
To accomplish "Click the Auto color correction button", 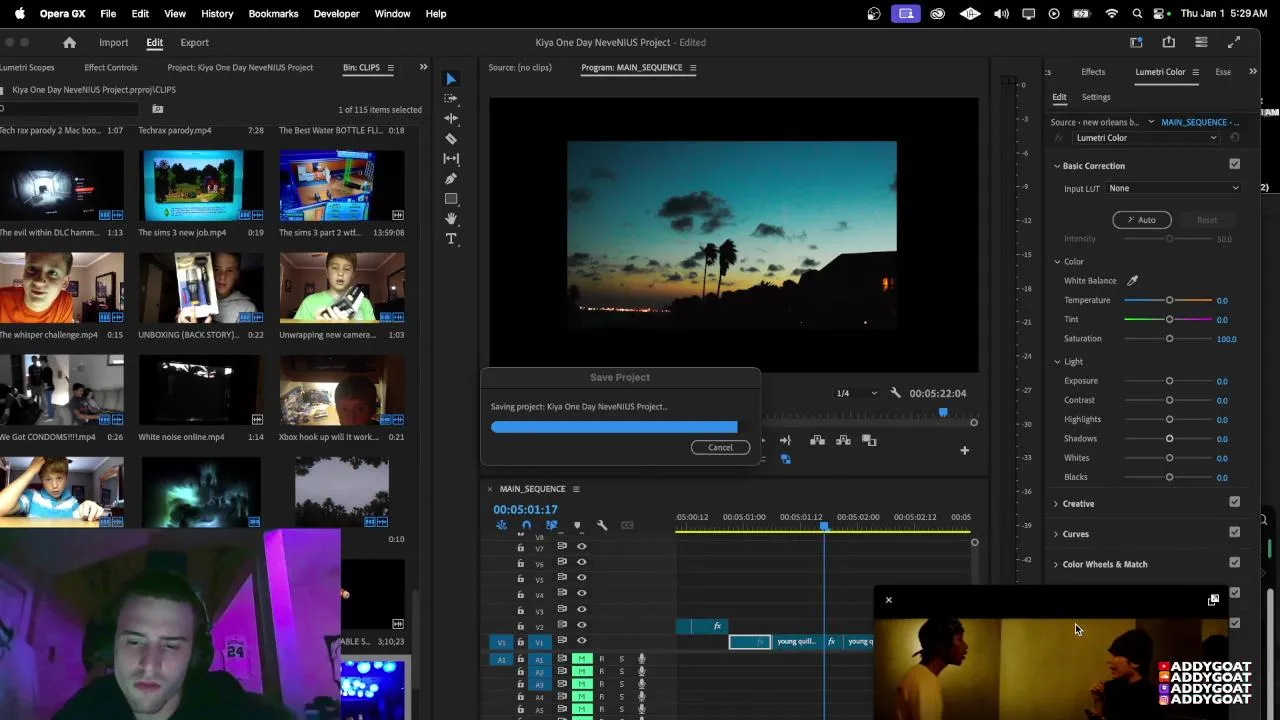I will [1141, 220].
